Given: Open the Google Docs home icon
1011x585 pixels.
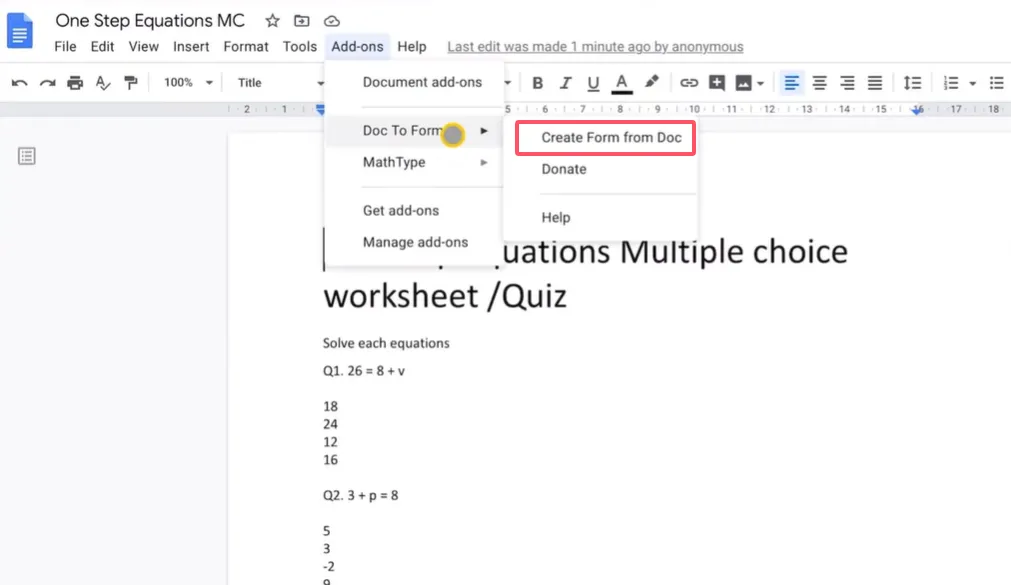Looking at the screenshot, I should tap(21, 29).
